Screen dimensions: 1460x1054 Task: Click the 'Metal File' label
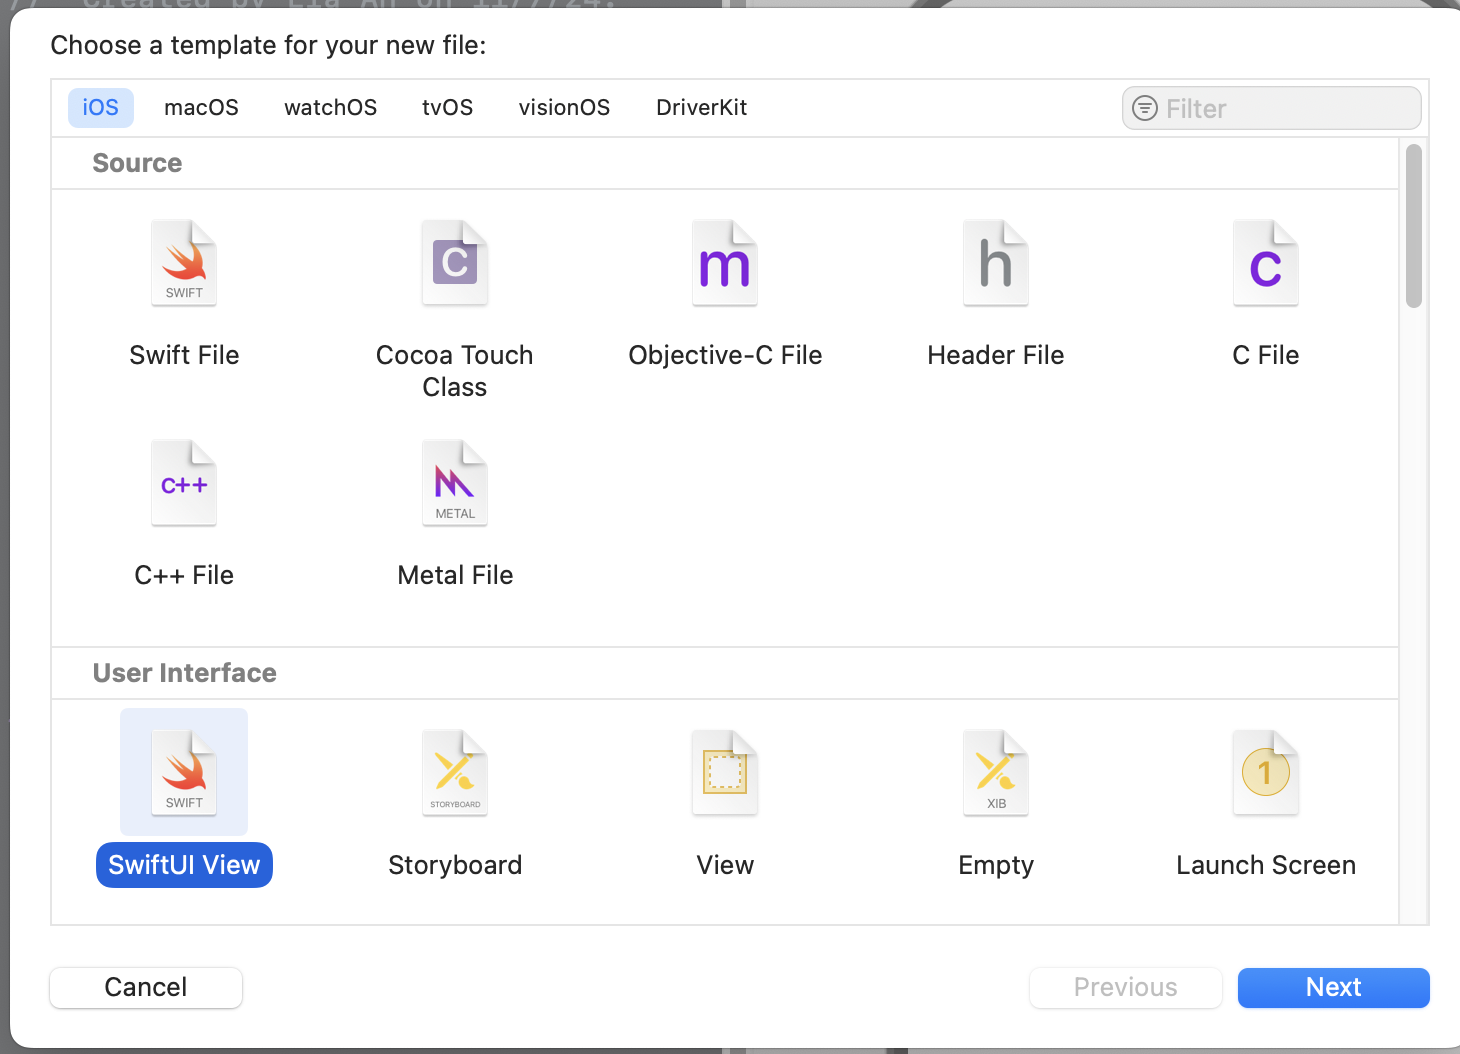tap(455, 575)
